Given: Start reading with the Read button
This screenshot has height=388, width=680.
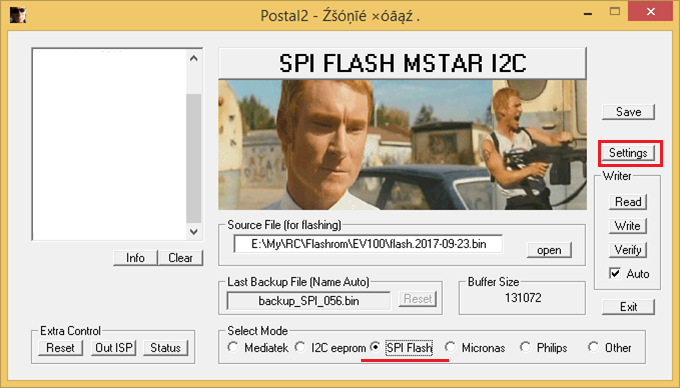Looking at the screenshot, I should click(x=628, y=202).
